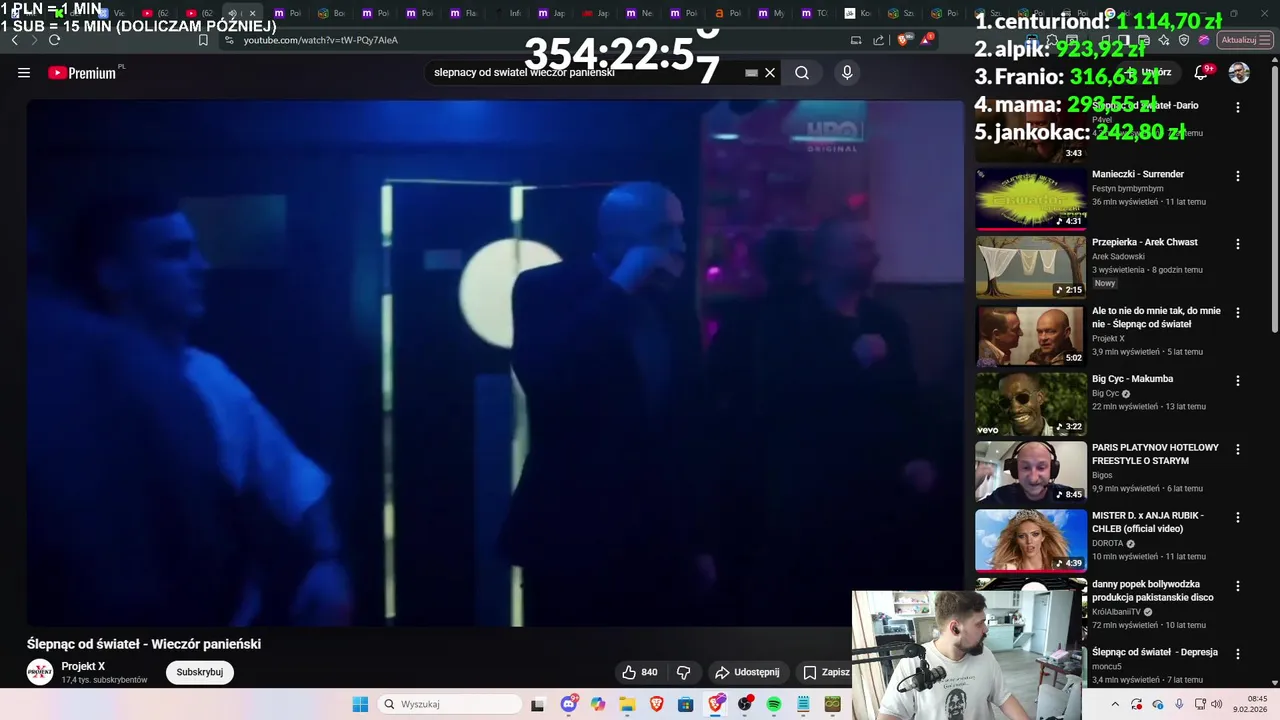Screen dimensions: 1280x720
Task: Share this page from address bar
Action: [879, 40]
